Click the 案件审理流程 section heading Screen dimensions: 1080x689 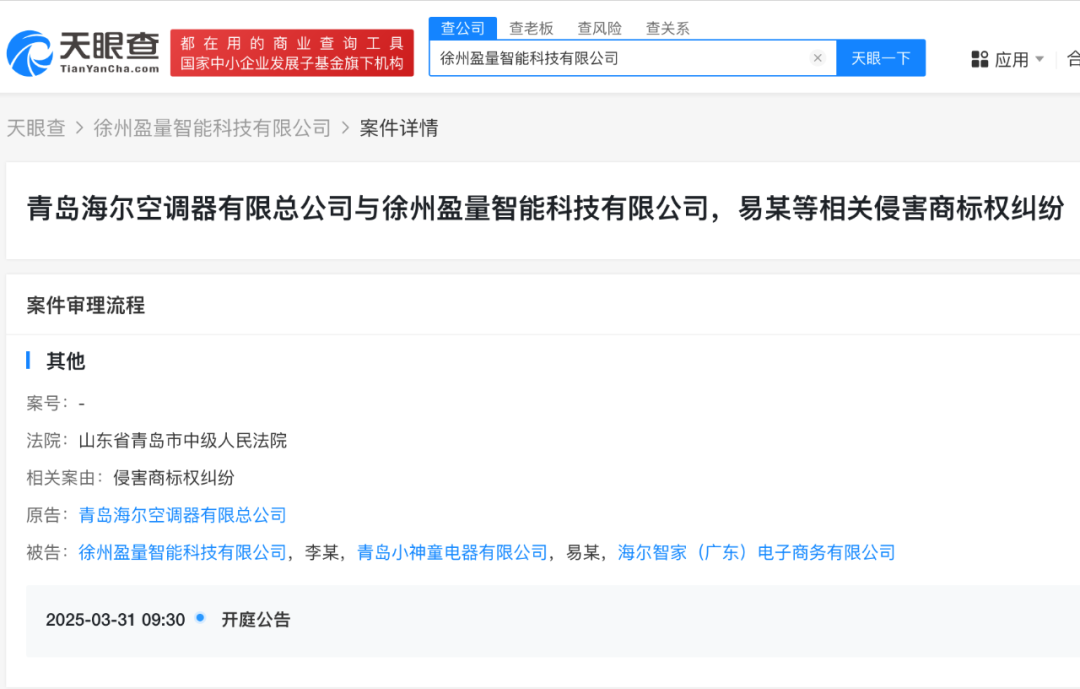(x=86, y=305)
